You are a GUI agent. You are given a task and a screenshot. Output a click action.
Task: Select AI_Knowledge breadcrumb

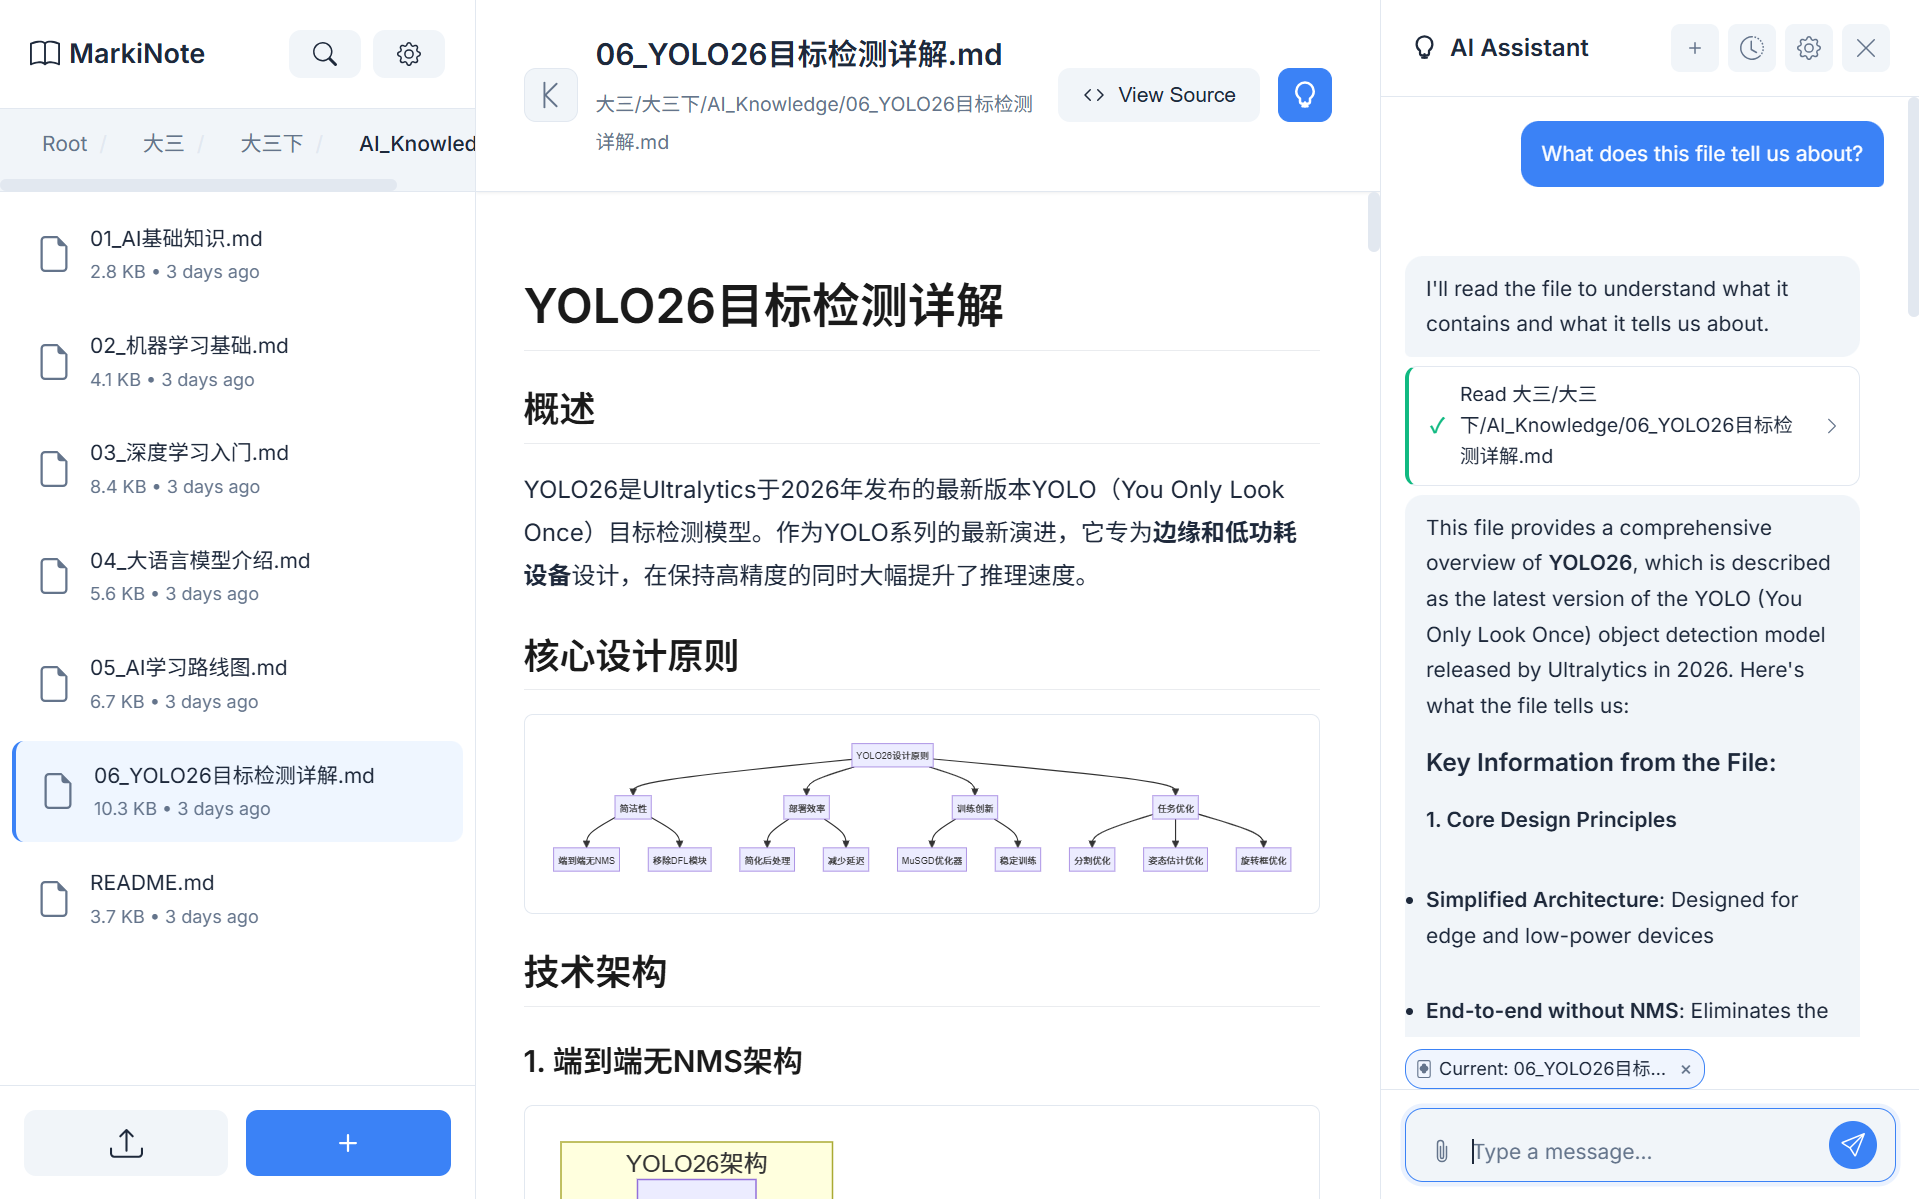point(417,144)
